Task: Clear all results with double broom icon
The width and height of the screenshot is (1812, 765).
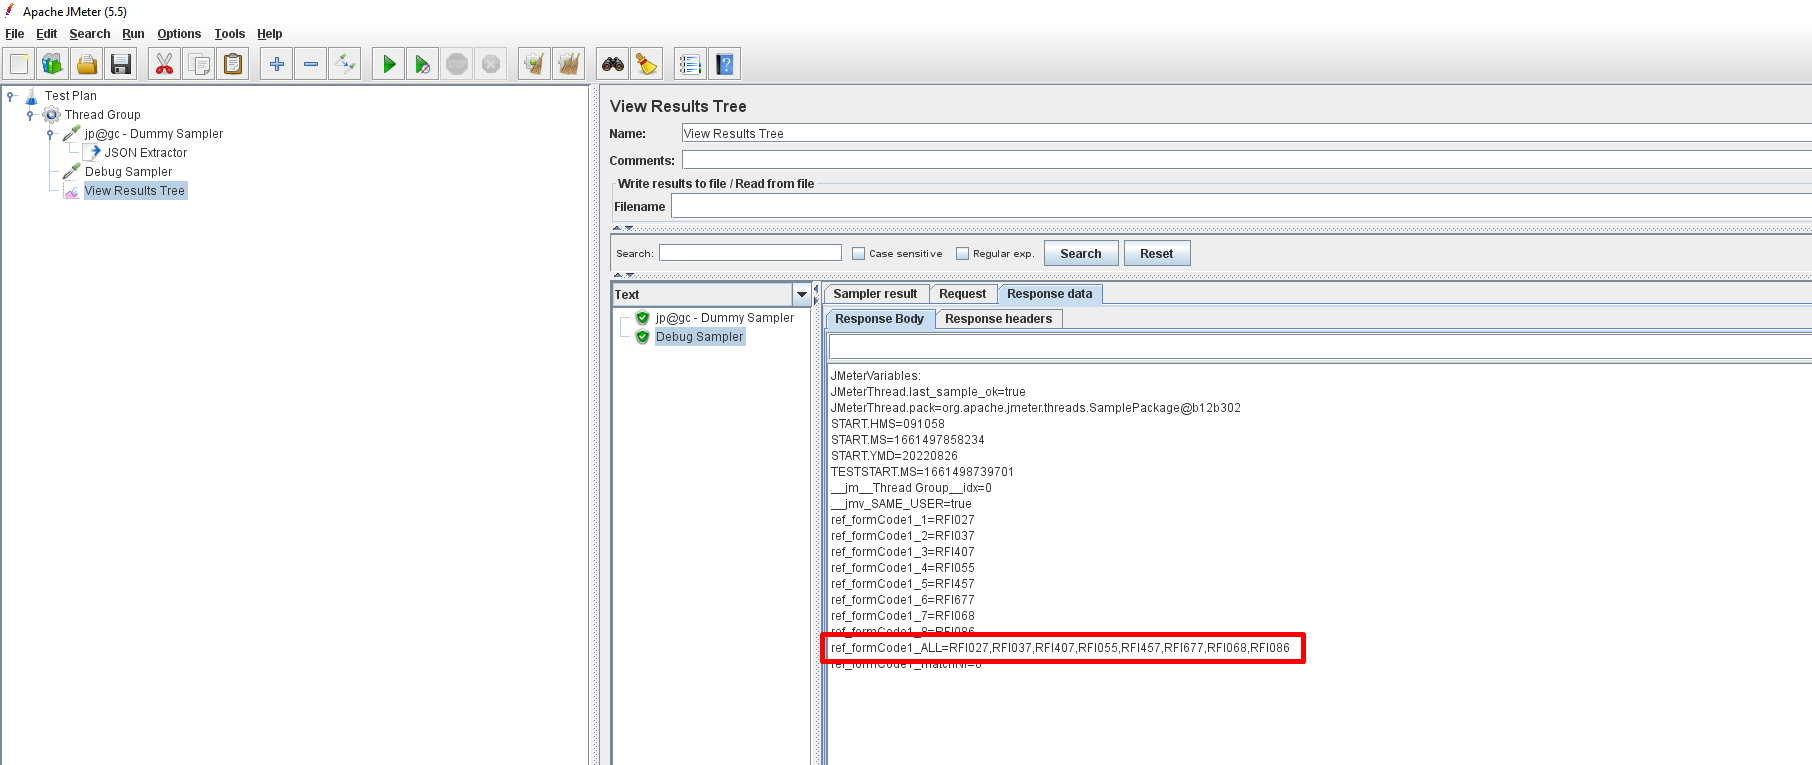Action: point(568,64)
